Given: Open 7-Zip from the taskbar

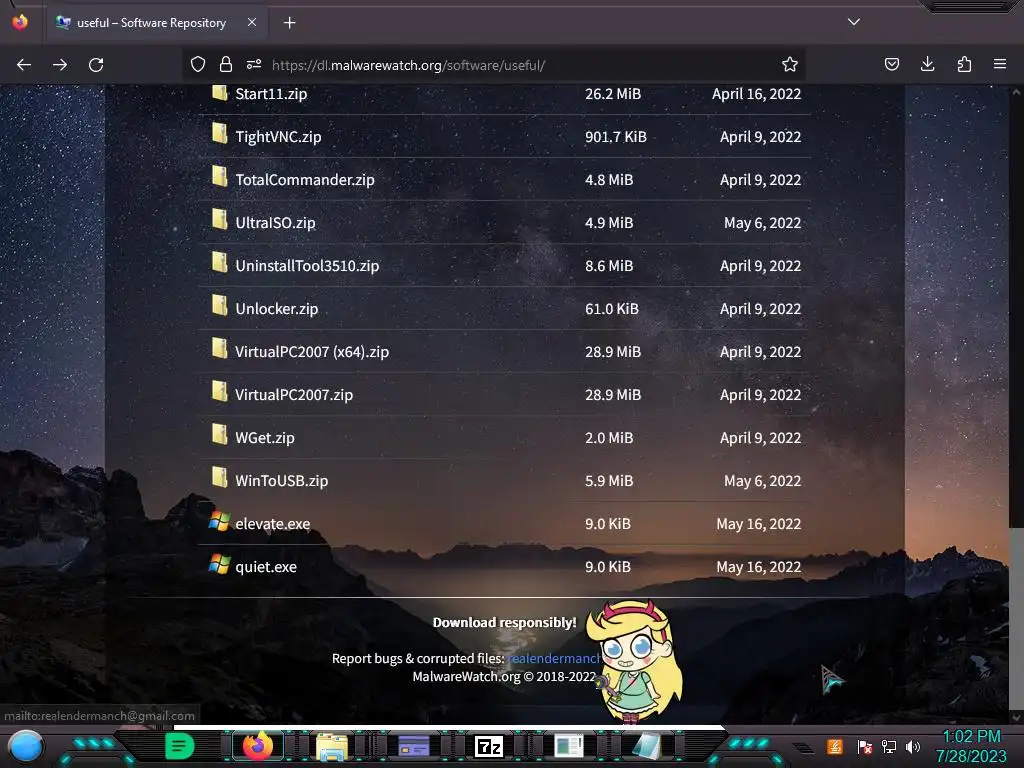Looking at the screenshot, I should pos(488,746).
